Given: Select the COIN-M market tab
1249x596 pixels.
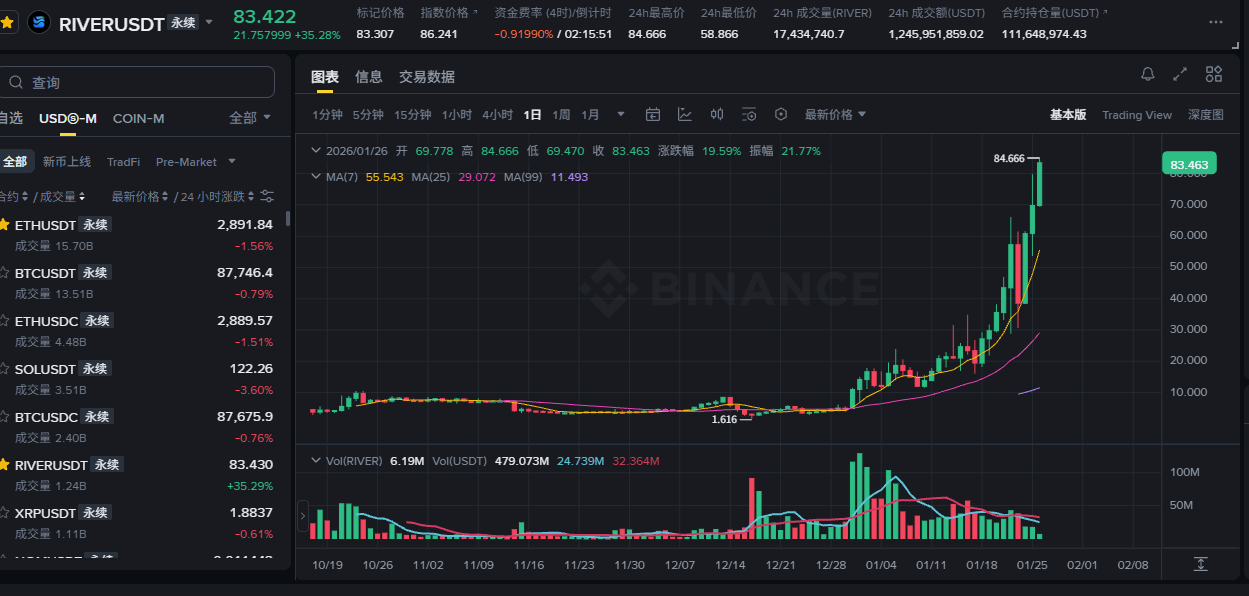Looking at the screenshot, I should pos(139,118).
